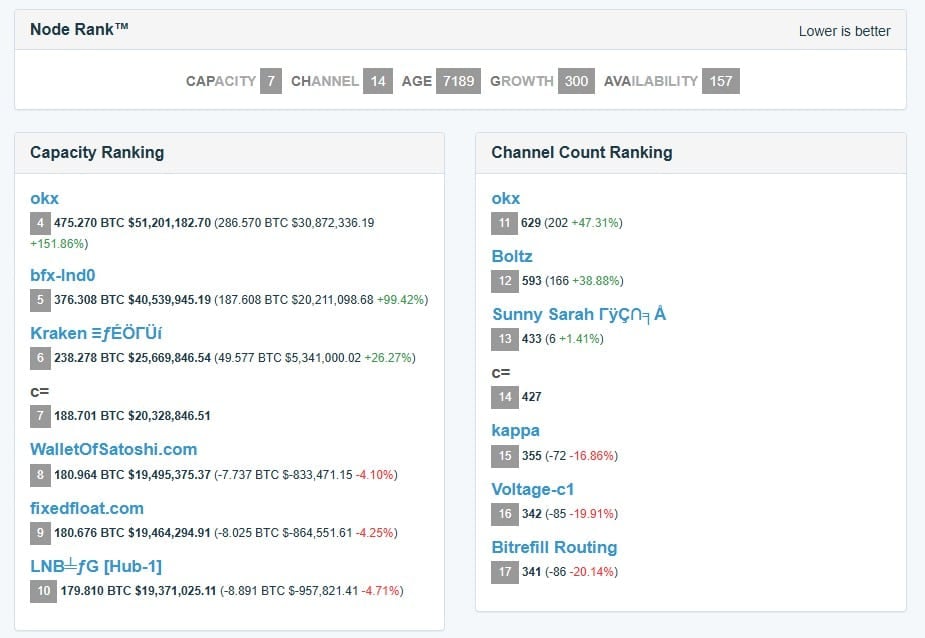Click rank badge 8 beside WalletOfSatoshi capacity
This screenshot has width=925, height=638.
pyautogui.click(x=40, y=475)
